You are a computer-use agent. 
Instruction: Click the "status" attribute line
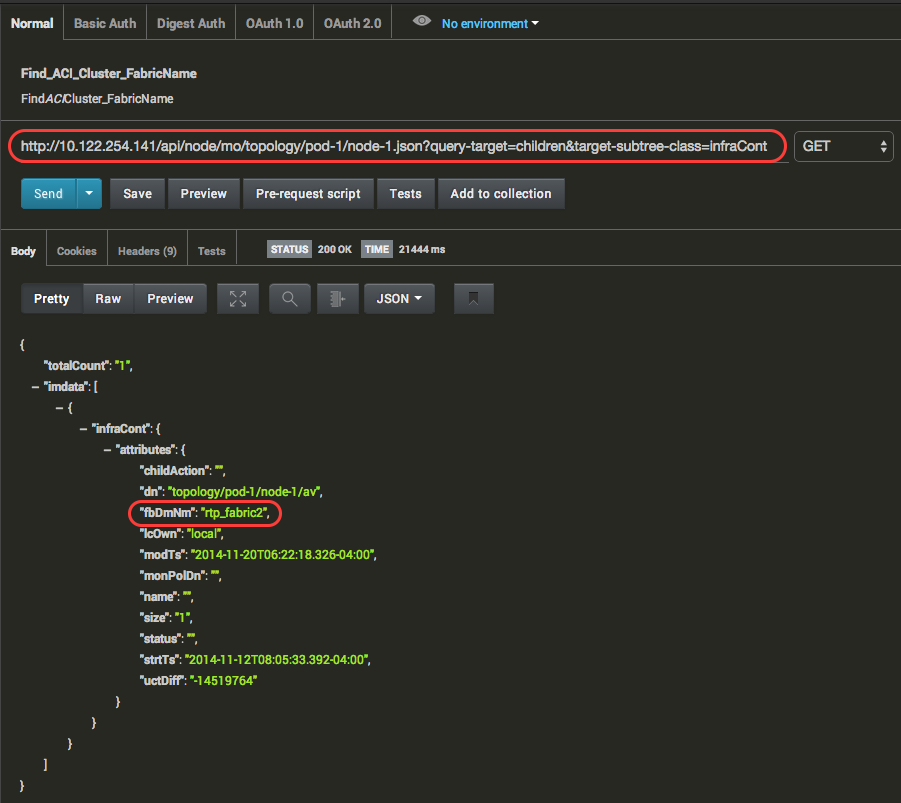tap(168, 639)
